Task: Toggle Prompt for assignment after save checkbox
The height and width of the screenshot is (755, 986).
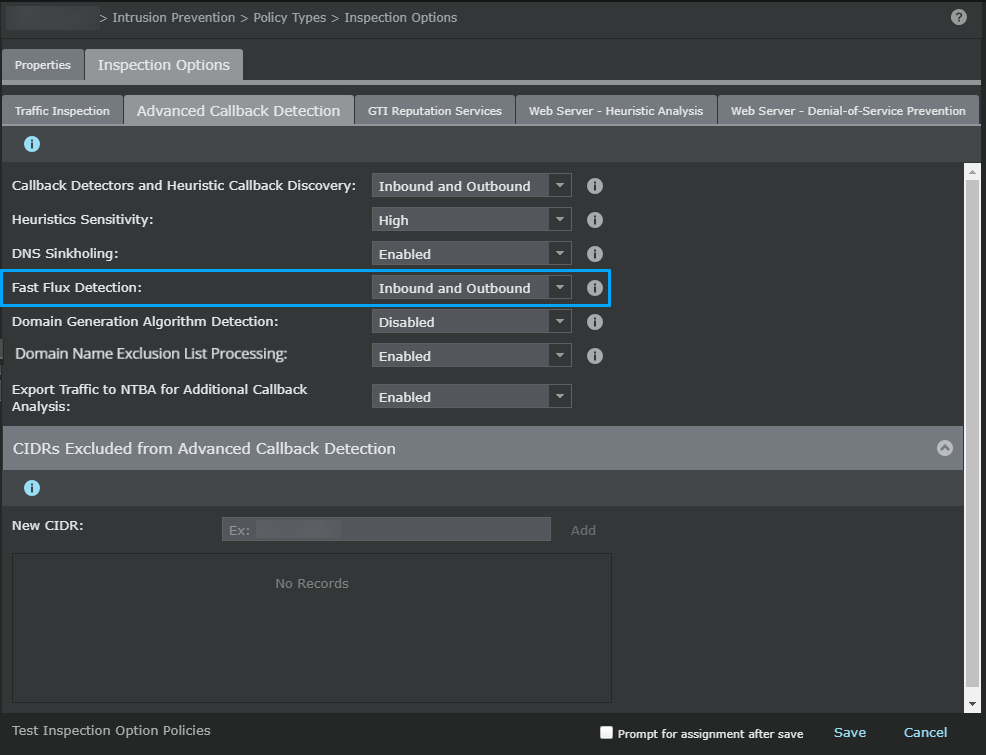Action: click(x=606, y=732)
